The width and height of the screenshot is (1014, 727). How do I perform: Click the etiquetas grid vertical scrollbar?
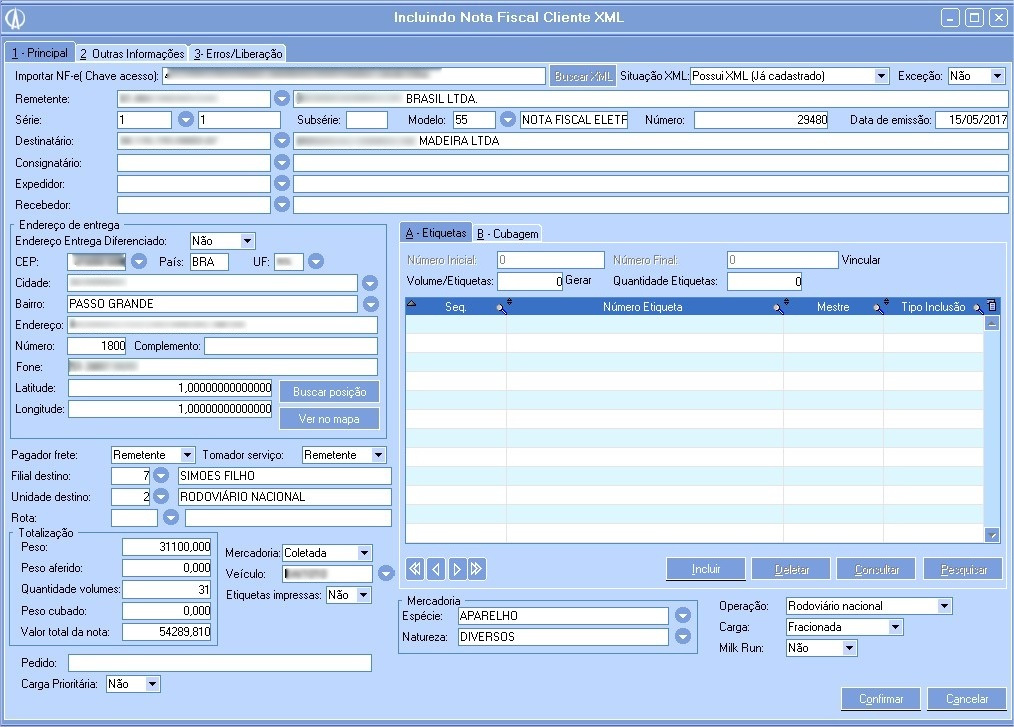click(x=992, y=430)
